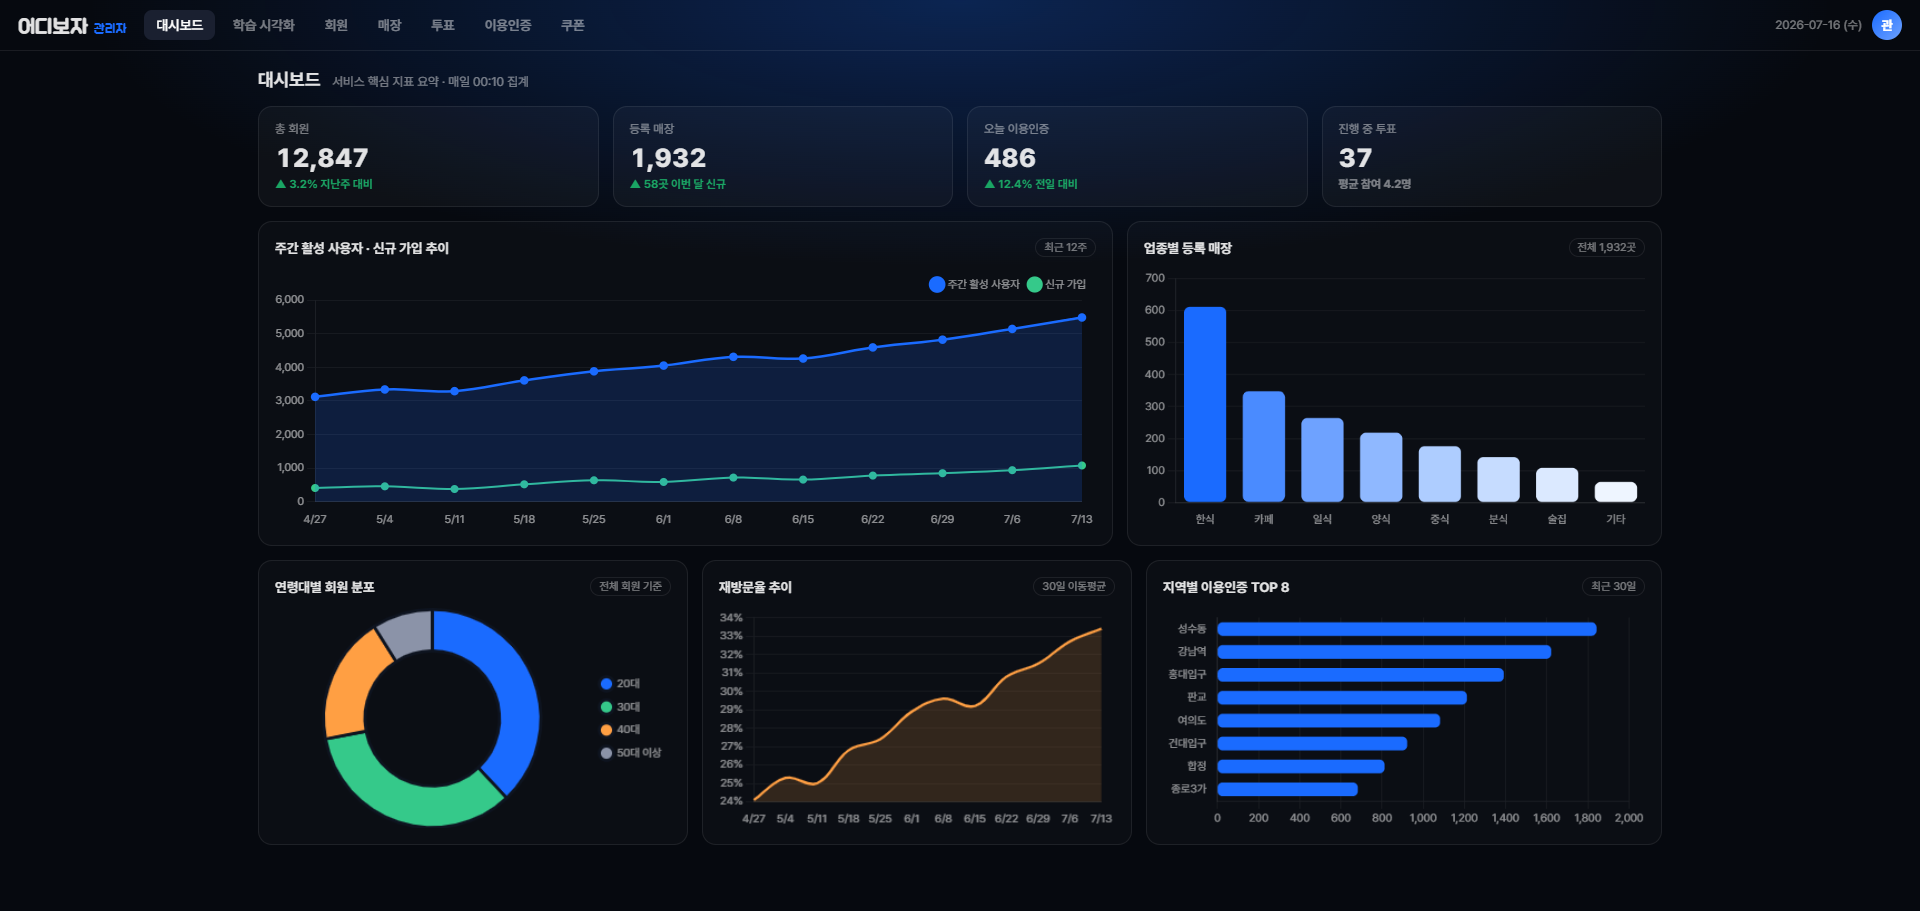Image resolution: width=1920 pixels, height=911 pixels.
Task: Click the 종로3가 horizontal bar
Action: tap(1287, 790)
